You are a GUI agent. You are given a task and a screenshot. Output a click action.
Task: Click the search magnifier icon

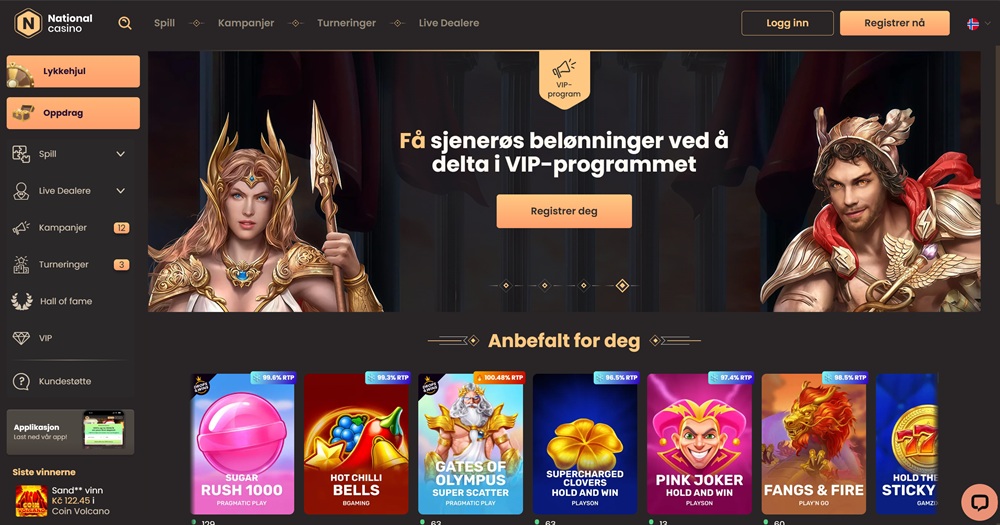[125, 24]
